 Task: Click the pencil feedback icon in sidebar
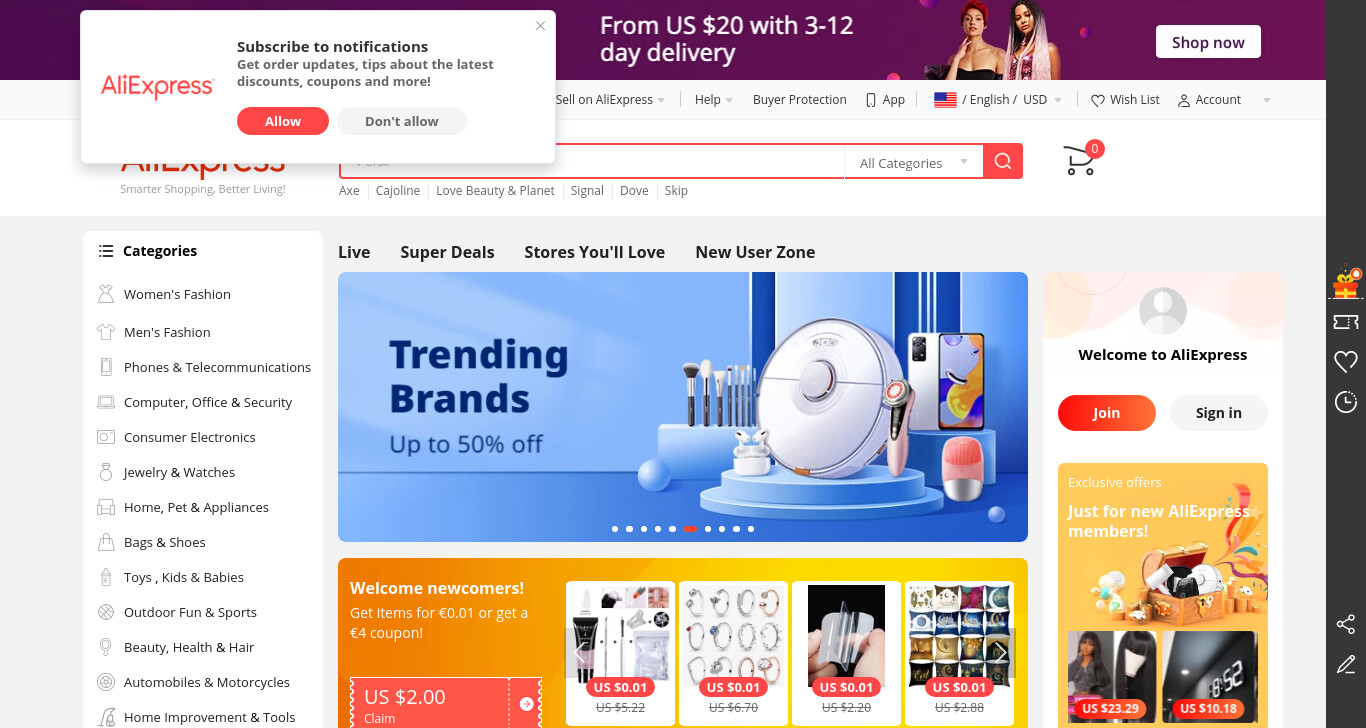[1346, 664]
